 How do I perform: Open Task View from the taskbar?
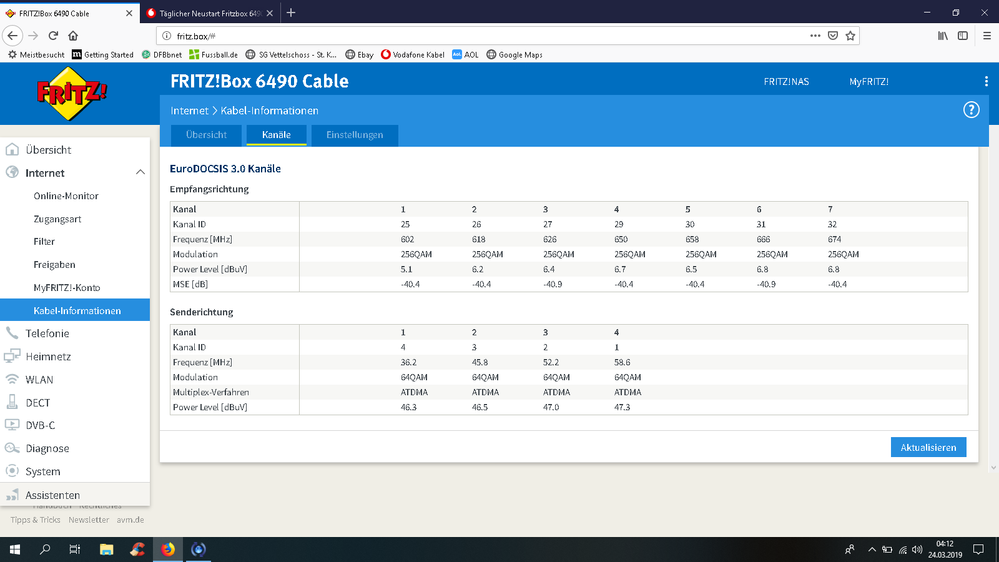[x=75, y=549]
